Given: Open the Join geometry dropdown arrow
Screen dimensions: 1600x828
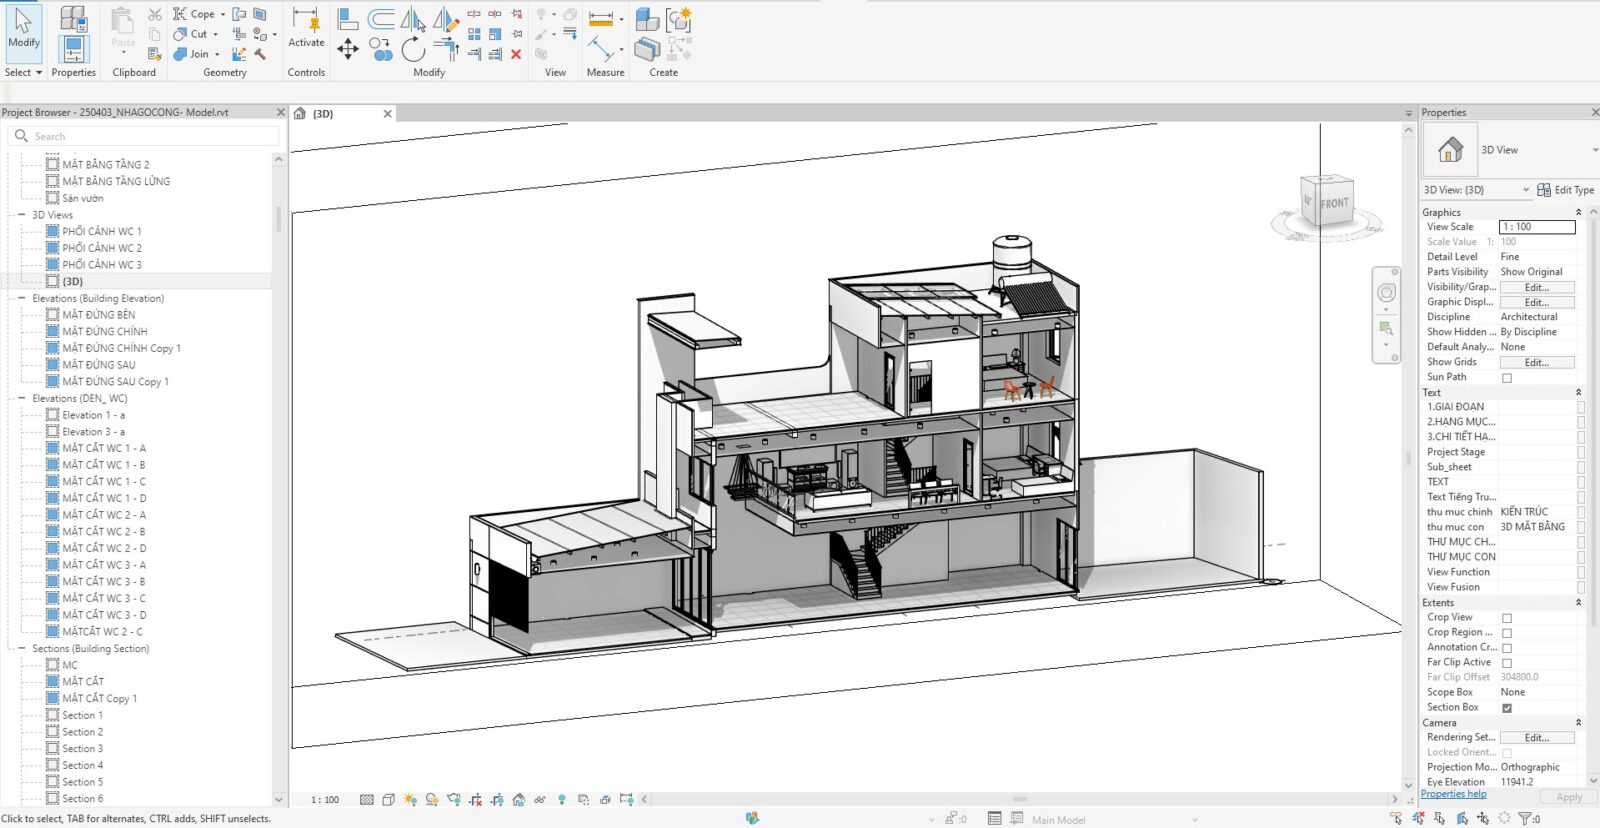Looking at the screenshot, I should [x=217, y=54].
